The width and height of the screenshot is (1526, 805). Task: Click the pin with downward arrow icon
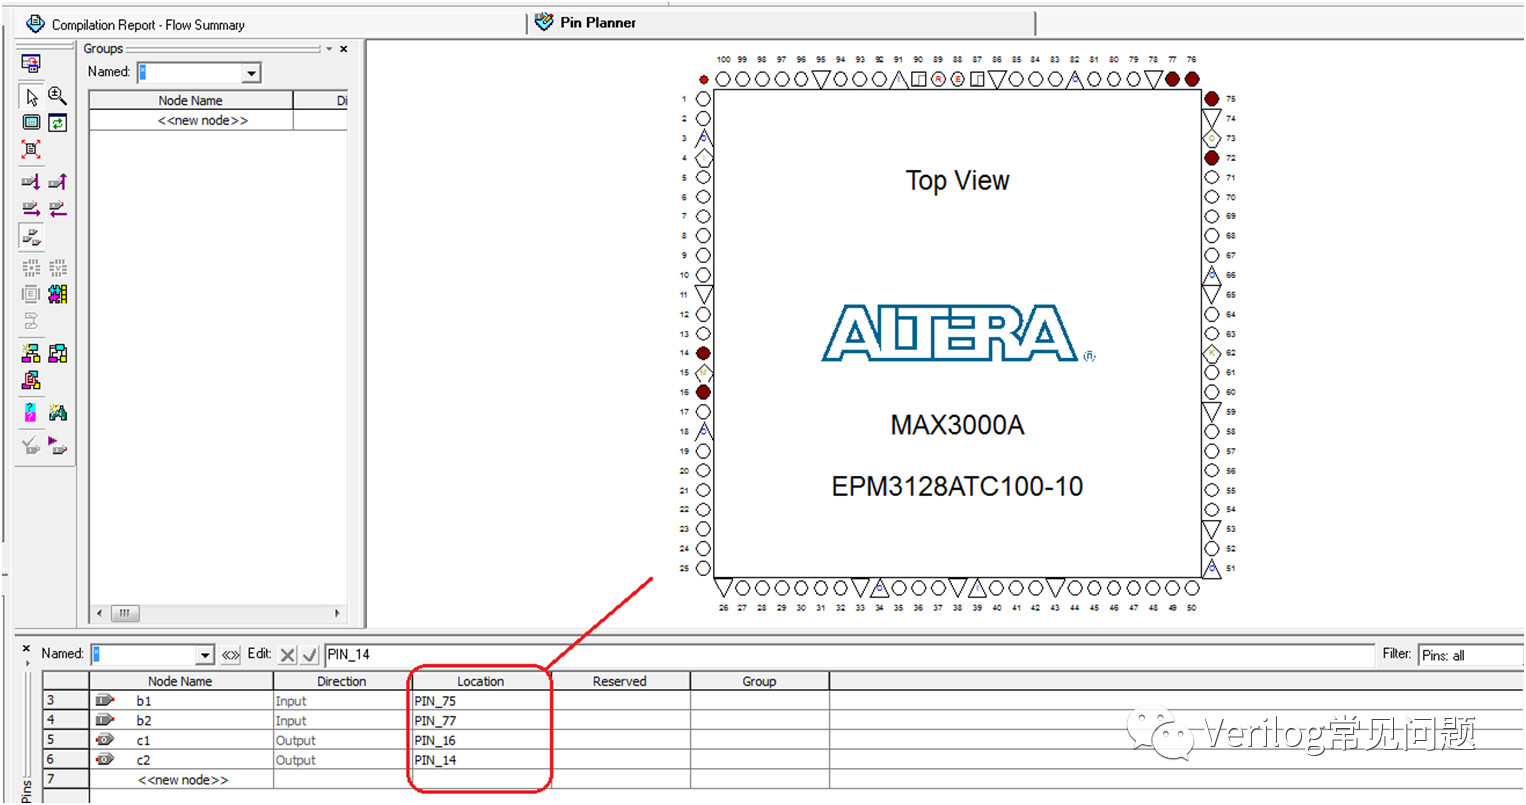click(x=31, y=182)
